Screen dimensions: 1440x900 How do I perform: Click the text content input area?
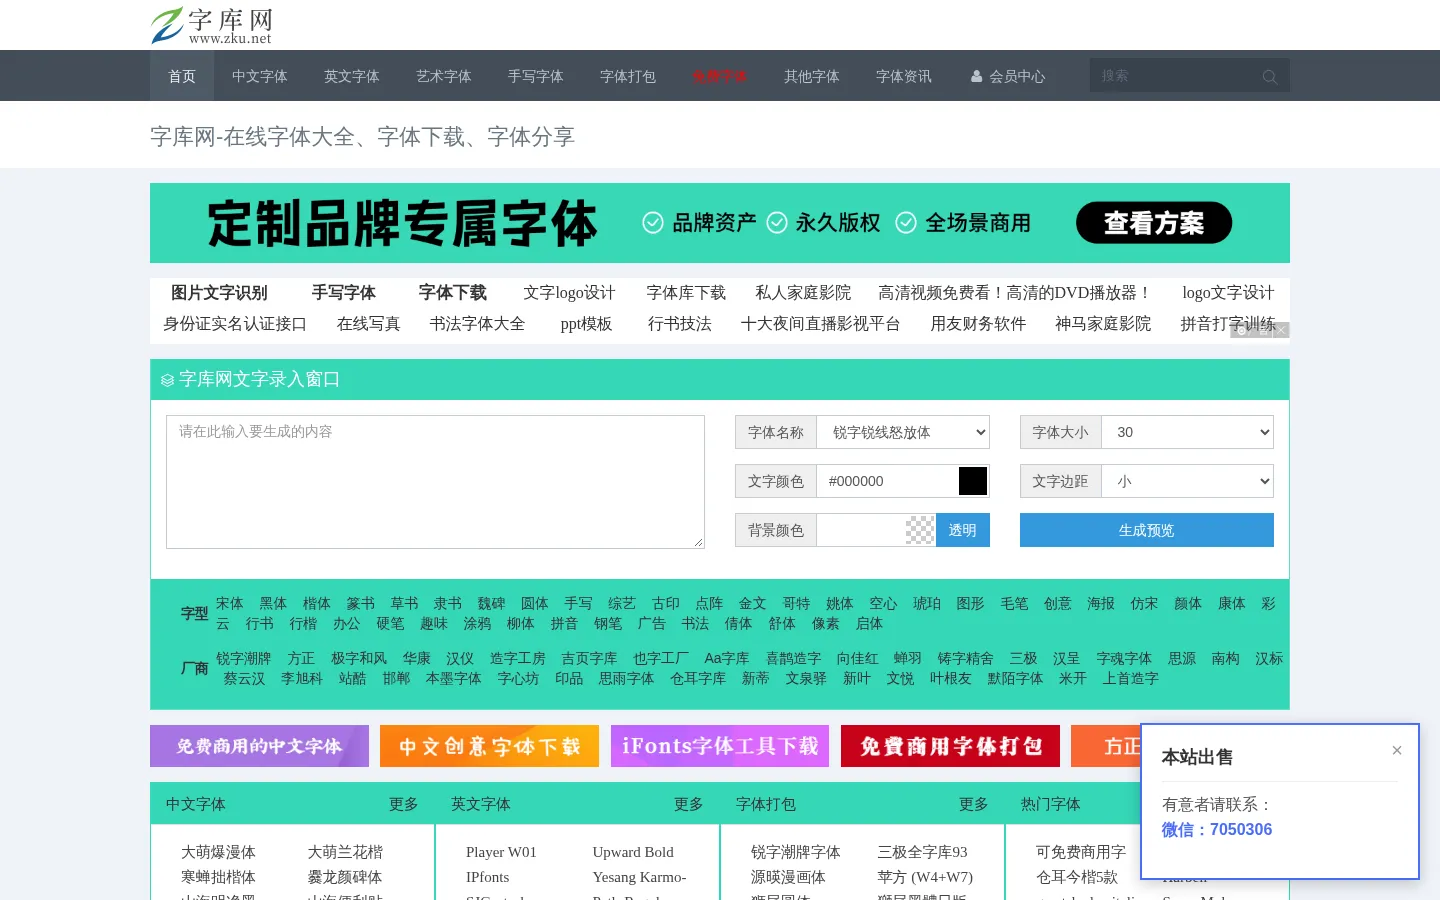coord(435,482)
